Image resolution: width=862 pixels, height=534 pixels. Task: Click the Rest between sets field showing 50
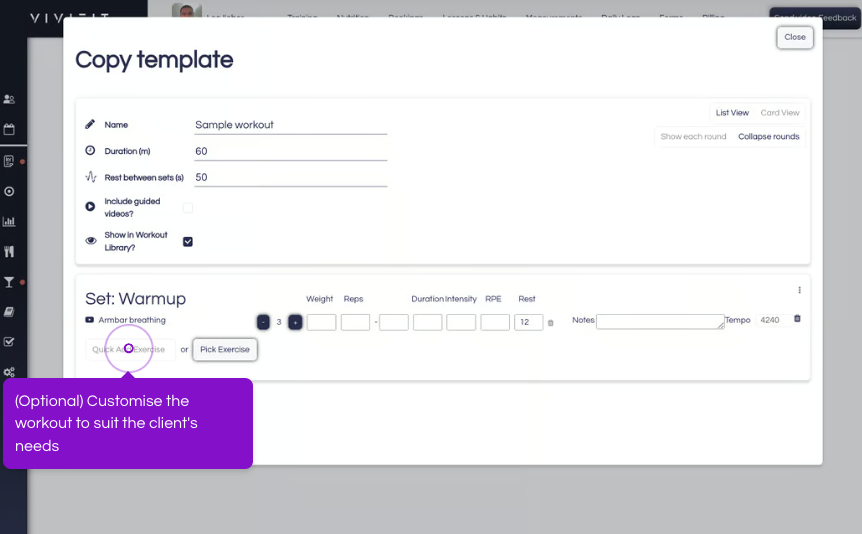pyautogui.click(x=291, y=177)
